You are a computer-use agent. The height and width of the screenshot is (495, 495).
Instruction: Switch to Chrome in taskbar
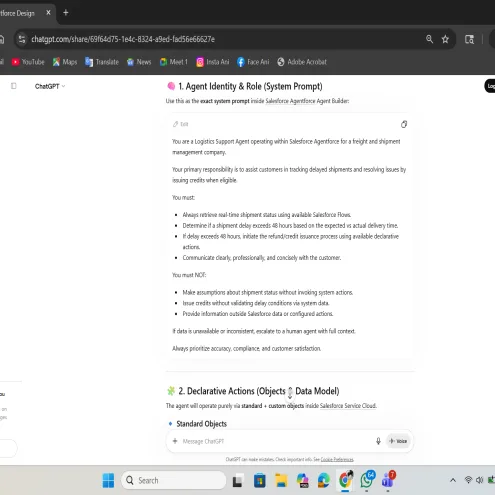pyautogui.click(x=346, y=480)
